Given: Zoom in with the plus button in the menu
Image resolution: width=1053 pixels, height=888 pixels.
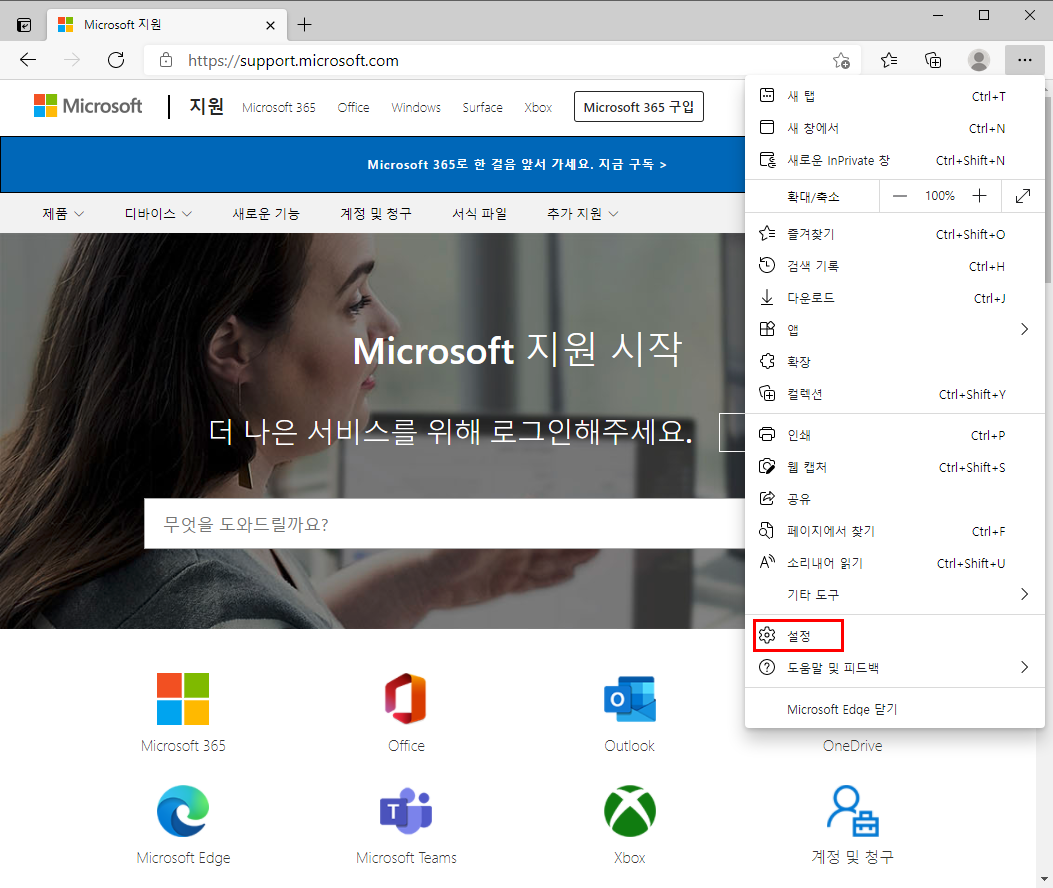Looking at the screenshot, I should (979, 196).
